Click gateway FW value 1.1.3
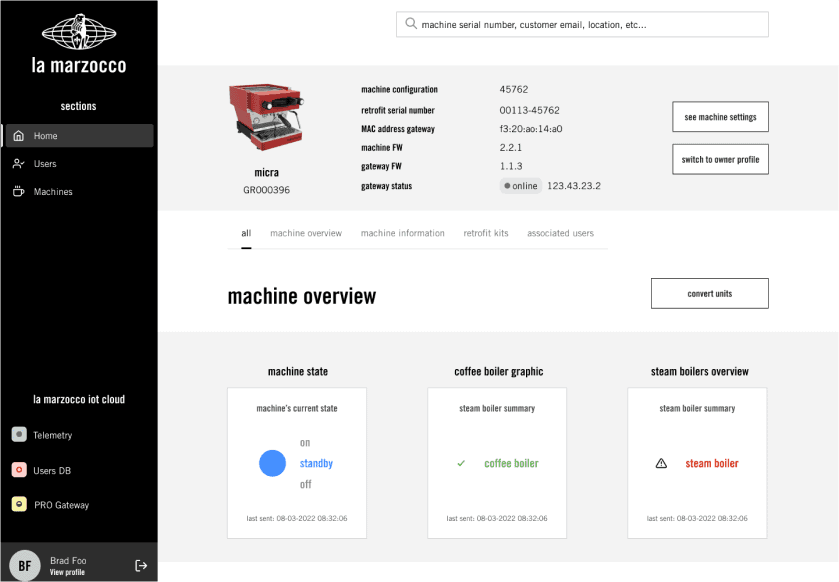Screen dimensions: 839x582 (x=511, y=166)
